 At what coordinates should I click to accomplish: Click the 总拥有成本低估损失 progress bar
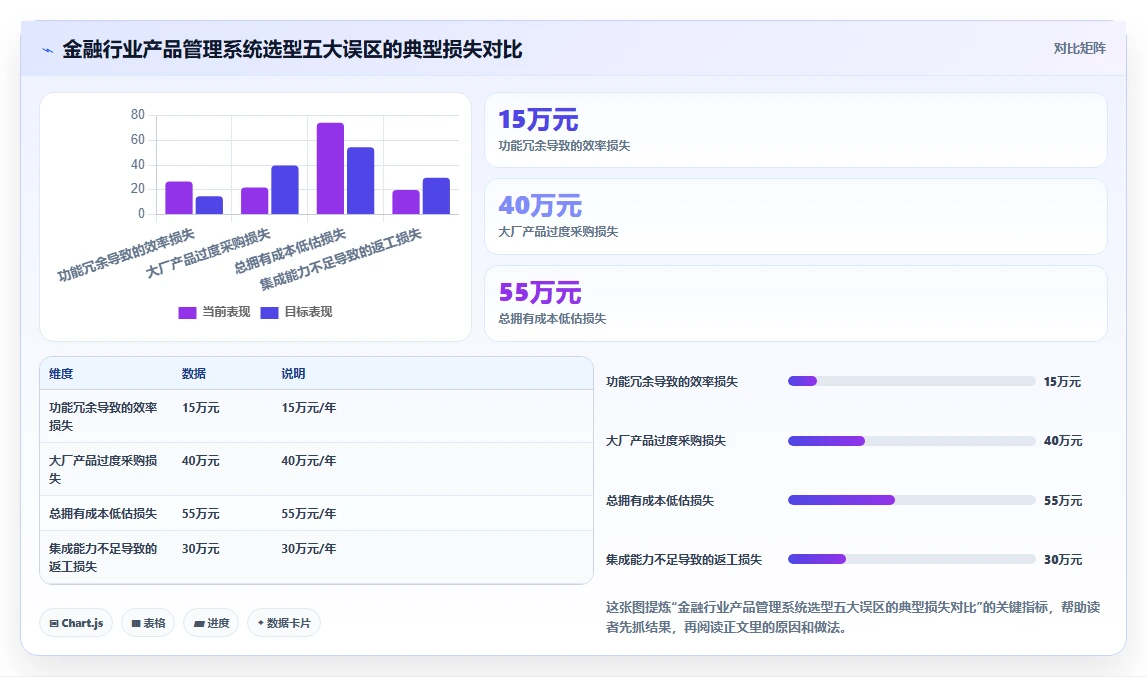point(911,501)
